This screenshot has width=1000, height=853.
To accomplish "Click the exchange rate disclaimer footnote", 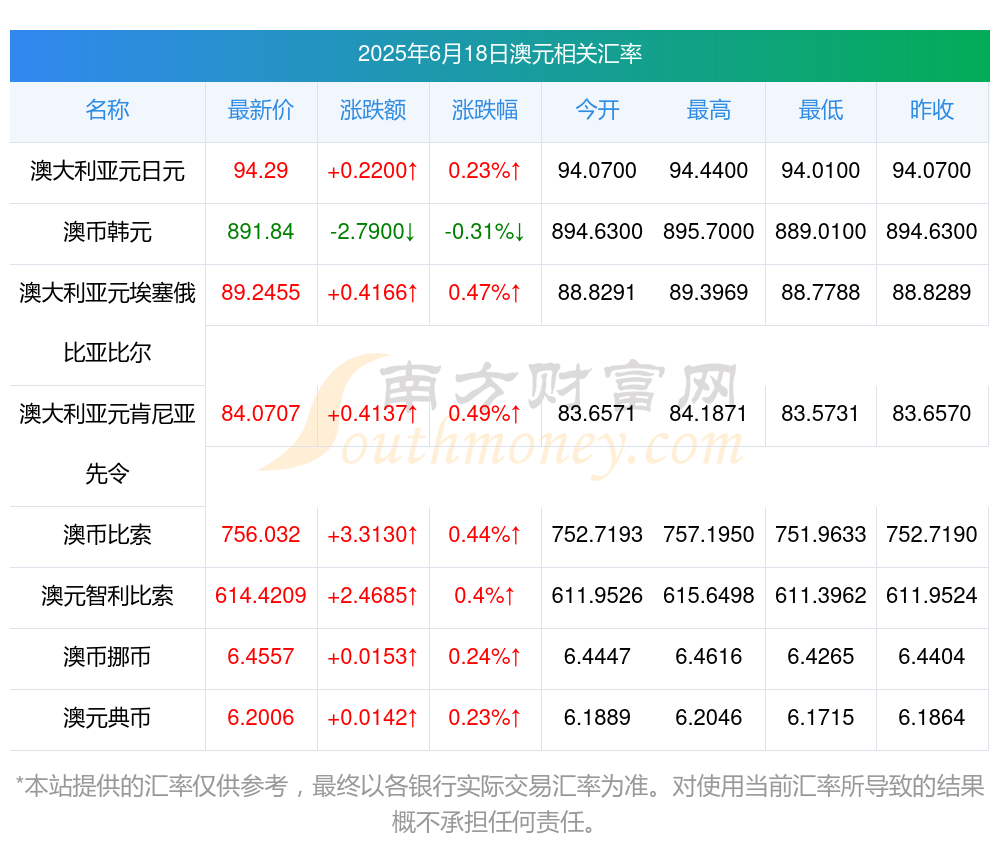I will pos(499,805).
